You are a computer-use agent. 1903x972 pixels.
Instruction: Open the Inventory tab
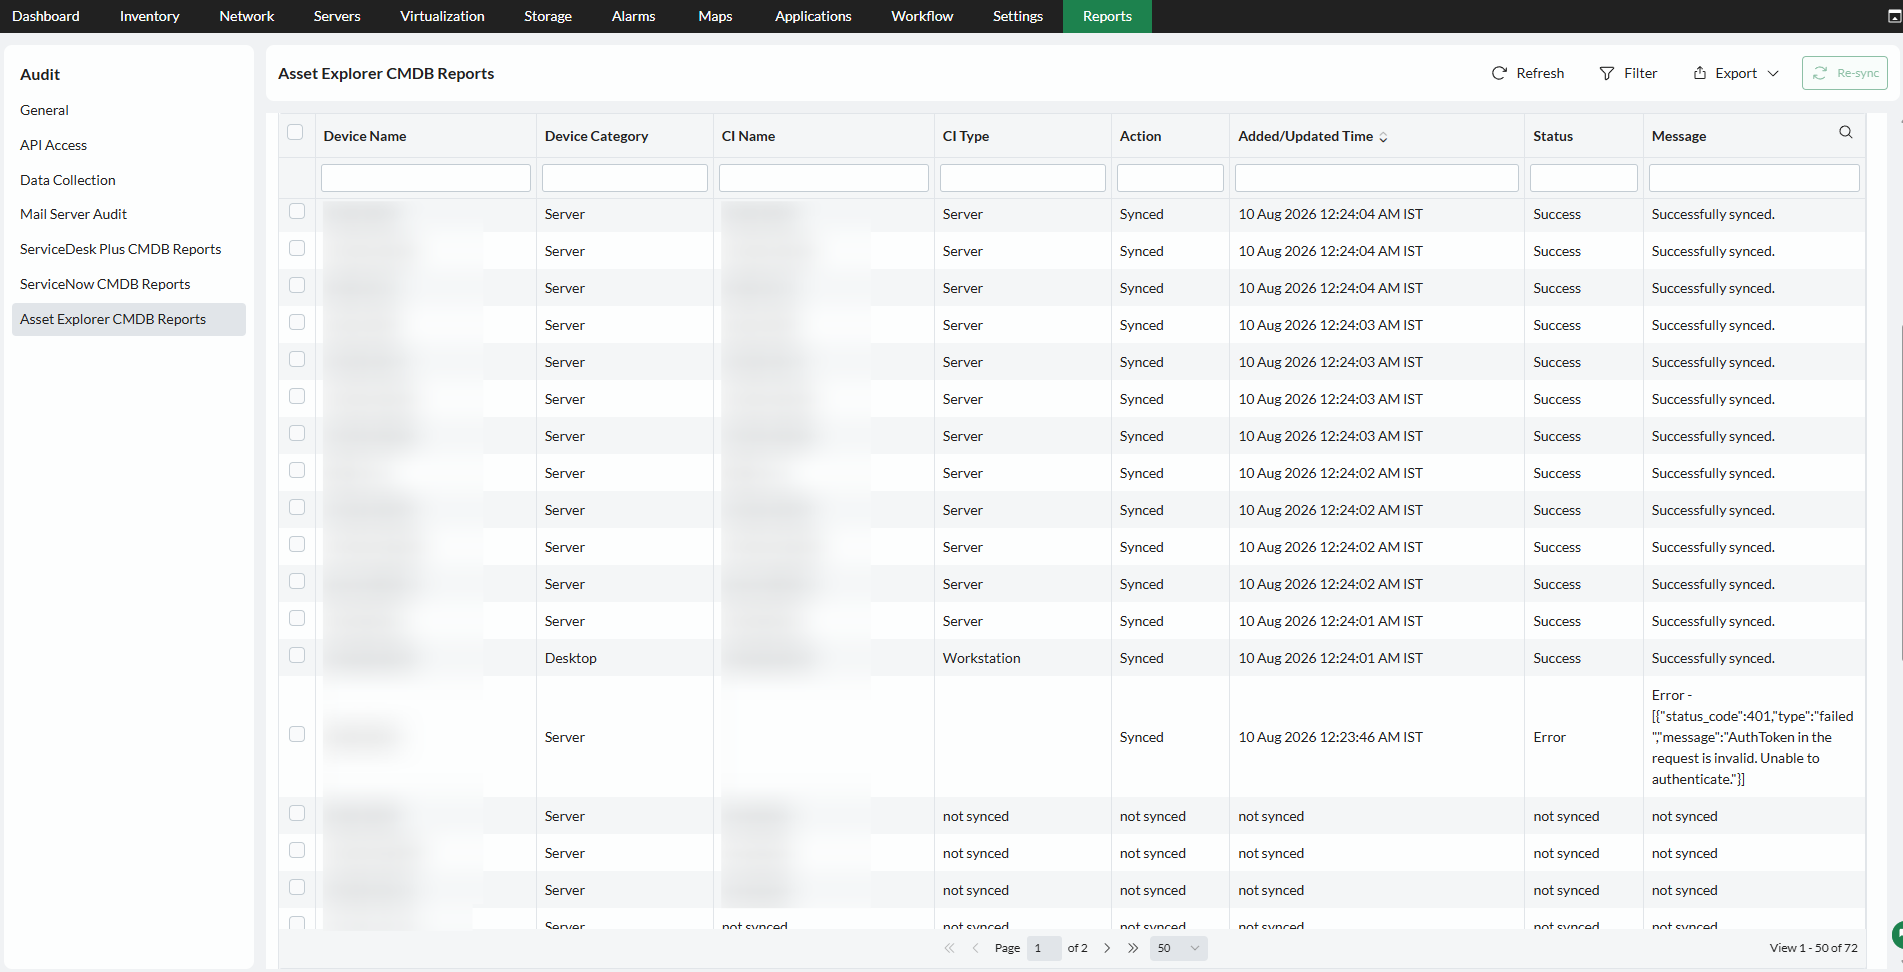[x=150, y=16]
